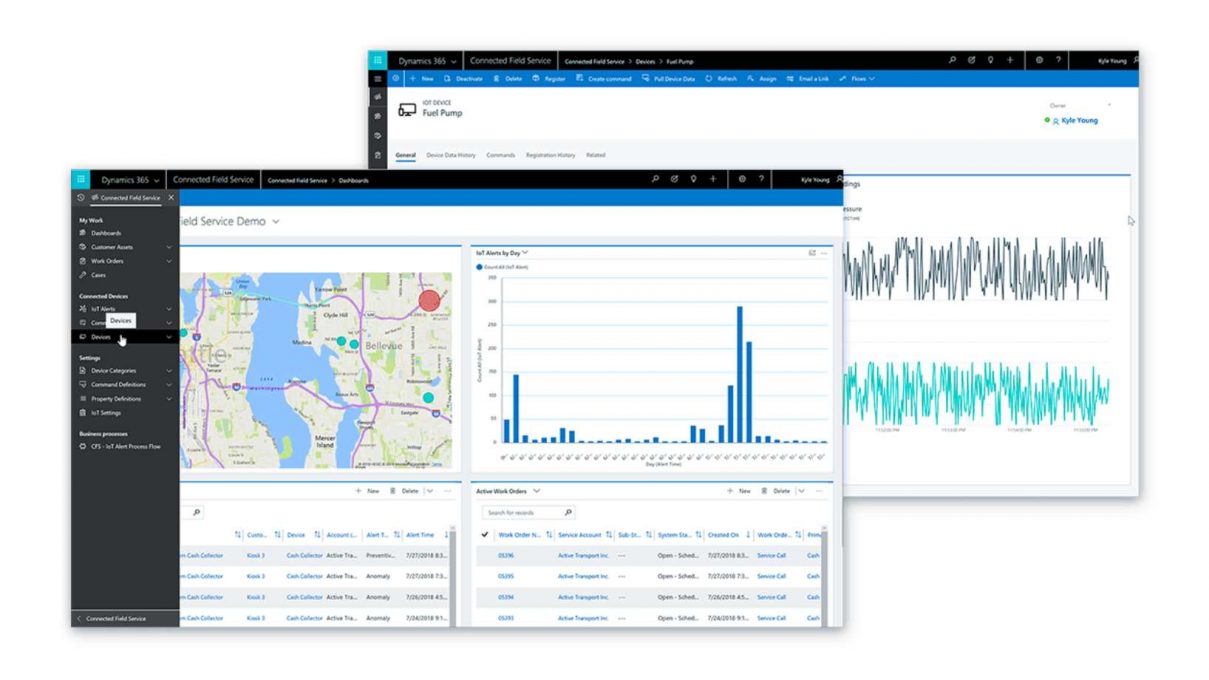This screenshot has height=680, width=1209.
Task: Click New in Fuel Pump command bar
Action: tap(422, 78)
